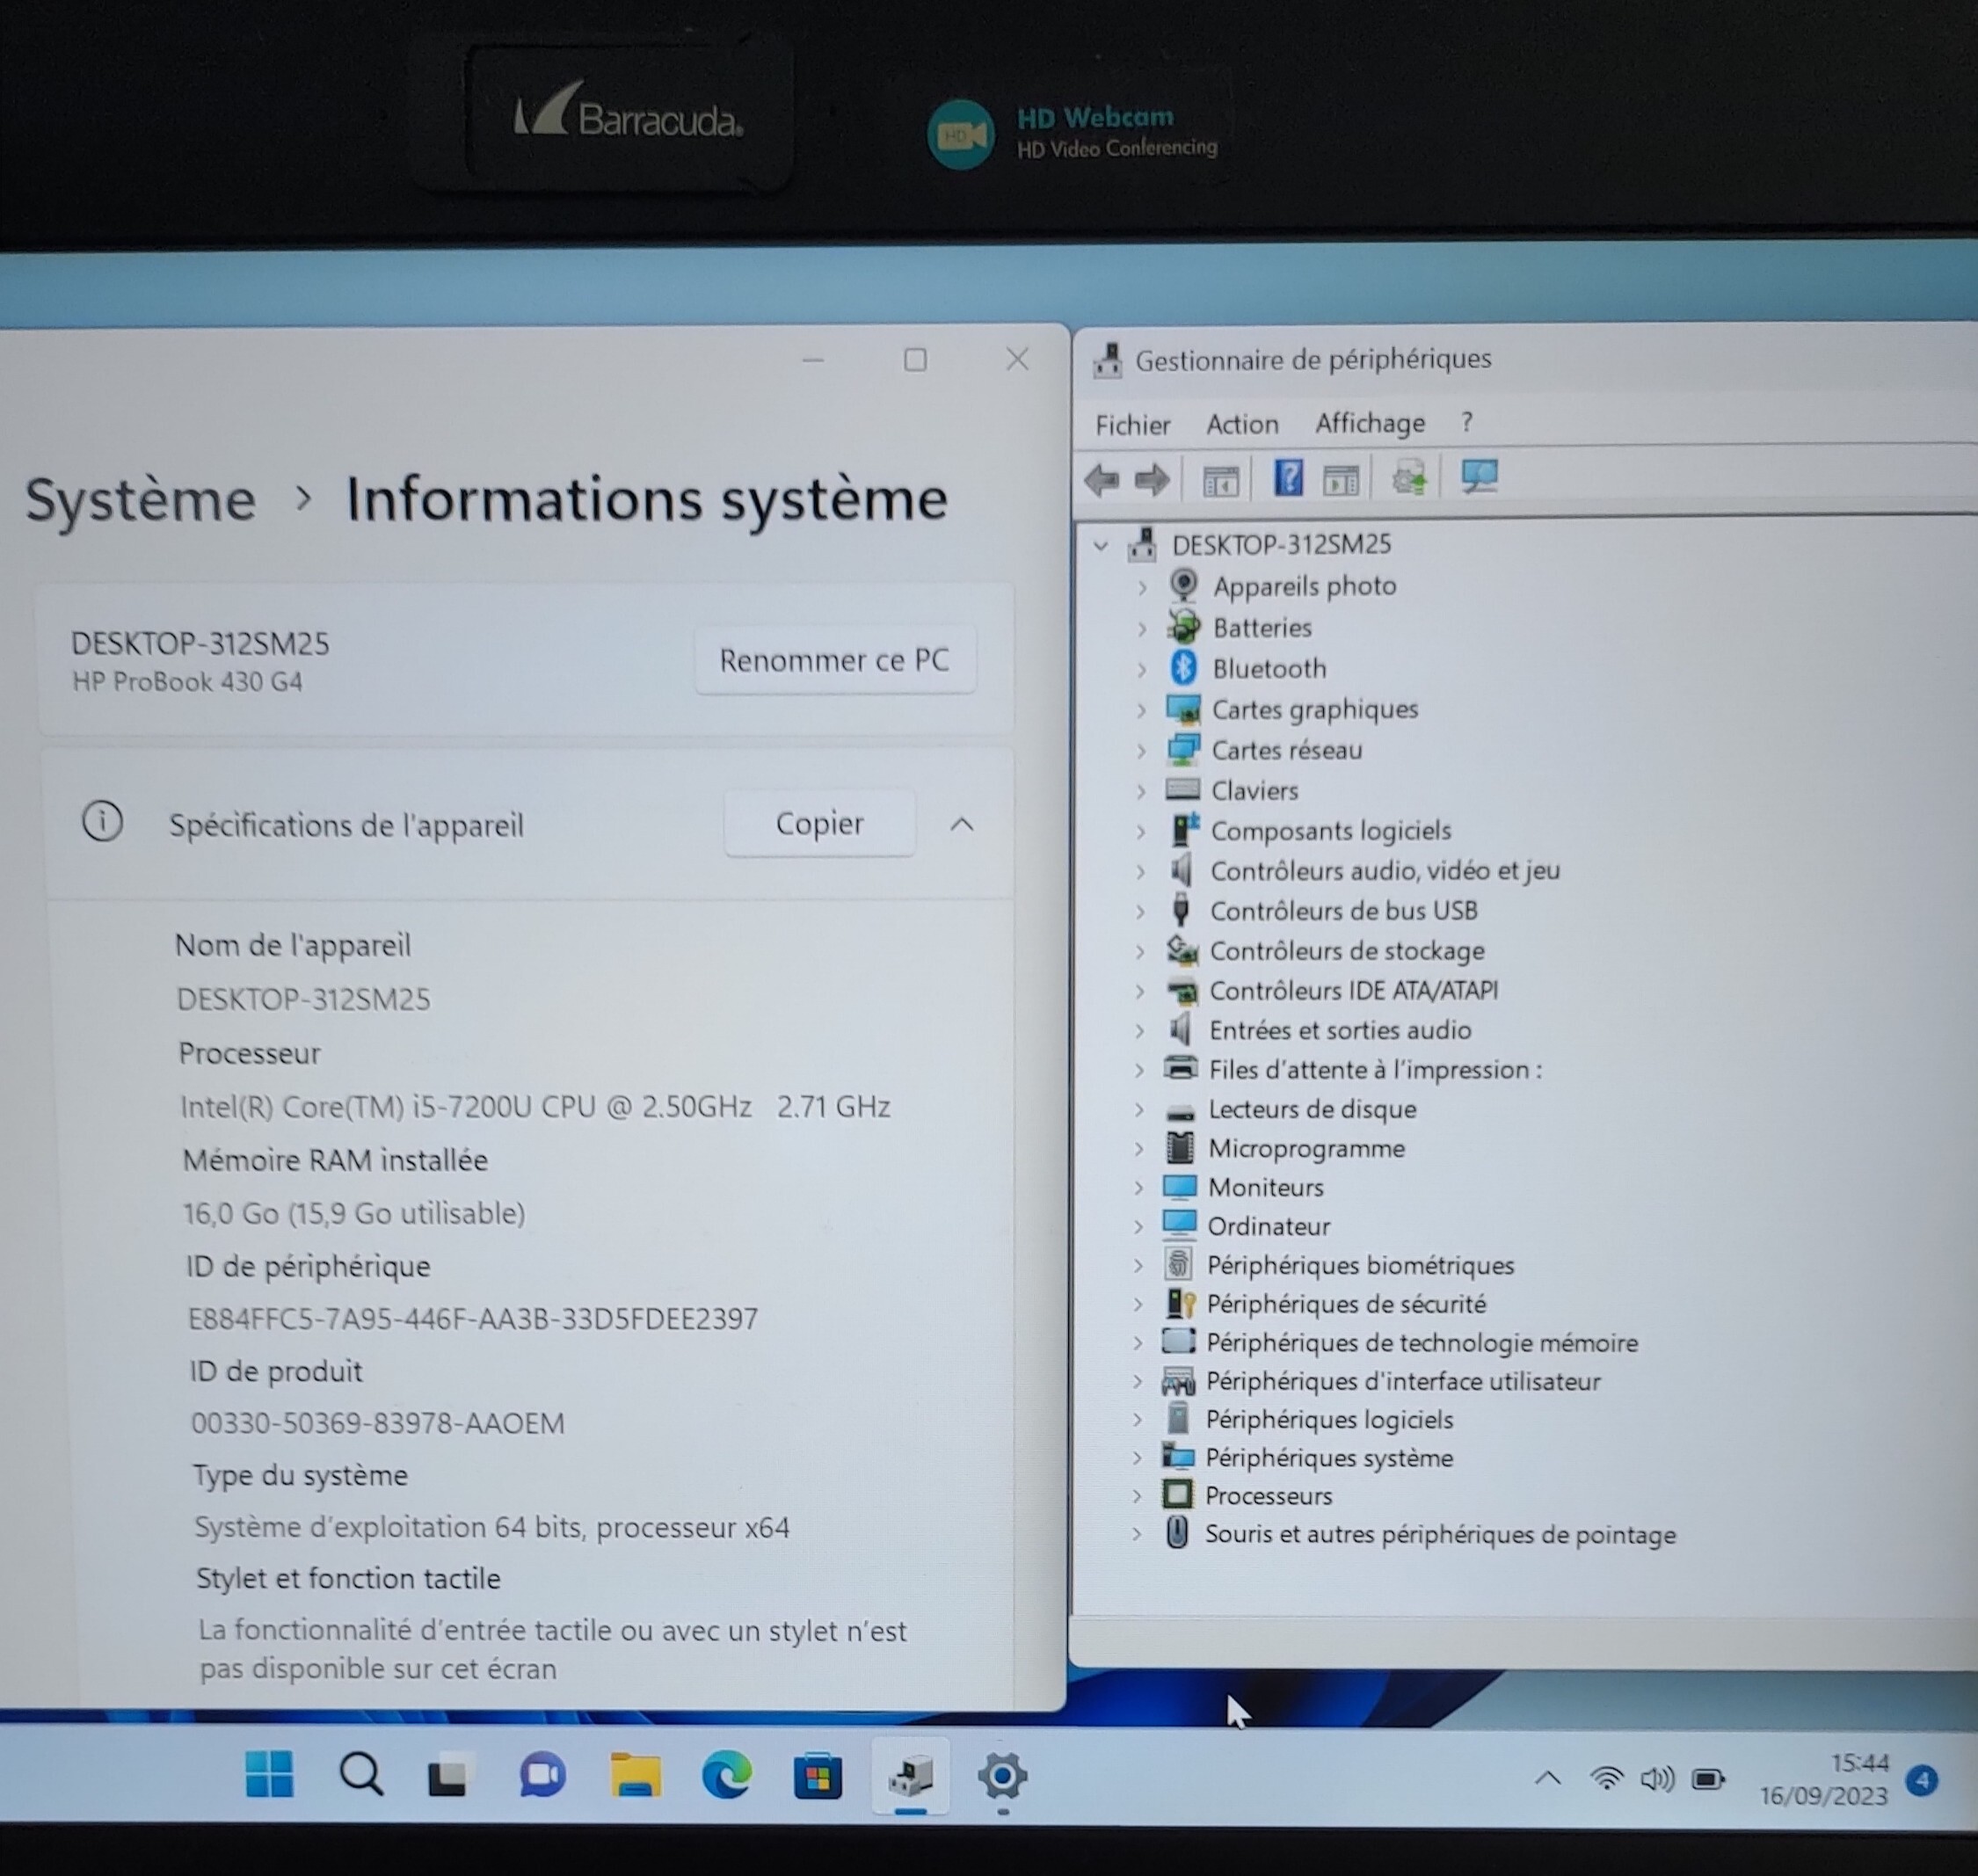Collapse Spécifications de l'appareil section chevron
This screenshot has width=1978, height=1876.
pos(961,824)
